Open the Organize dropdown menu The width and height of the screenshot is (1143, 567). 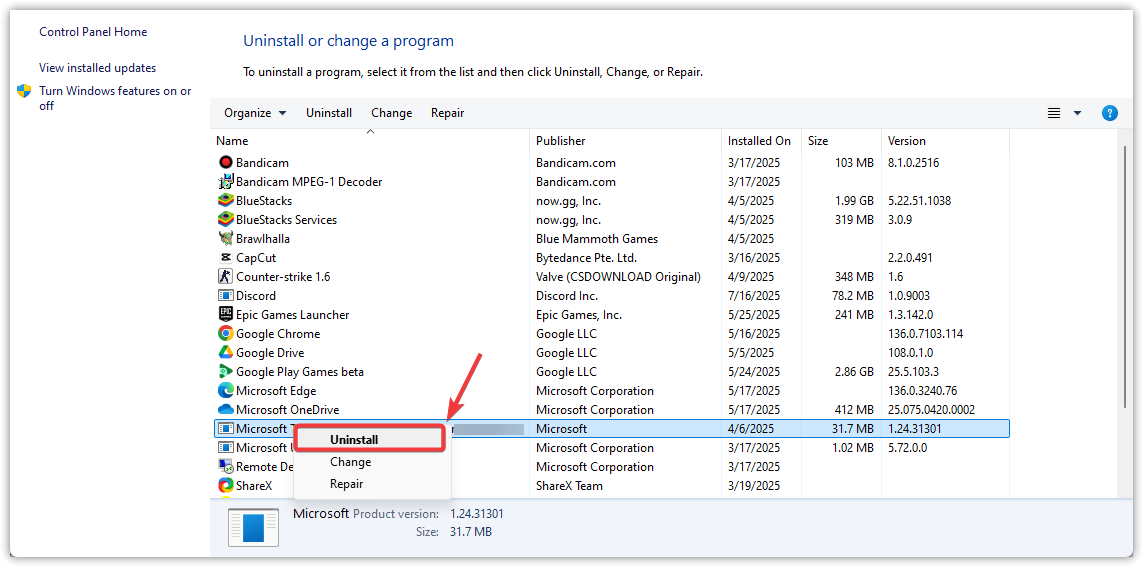pos(255,113)
